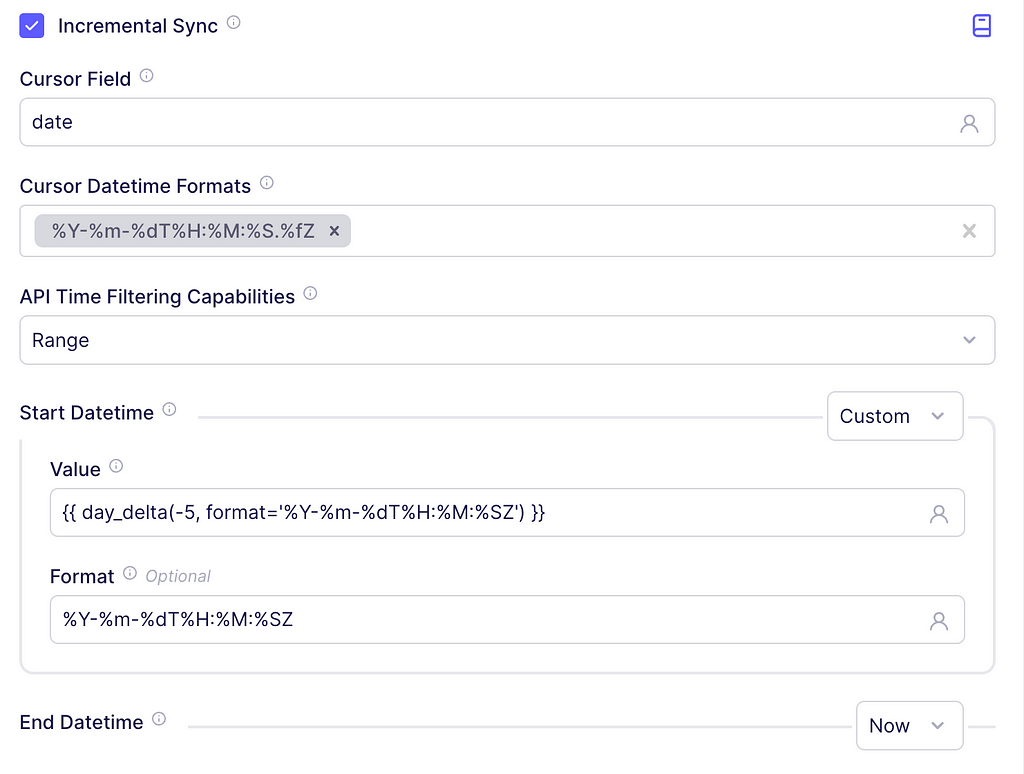
Task: Open the End Datetime Now dropdown
Action: (x=909, y=726)
